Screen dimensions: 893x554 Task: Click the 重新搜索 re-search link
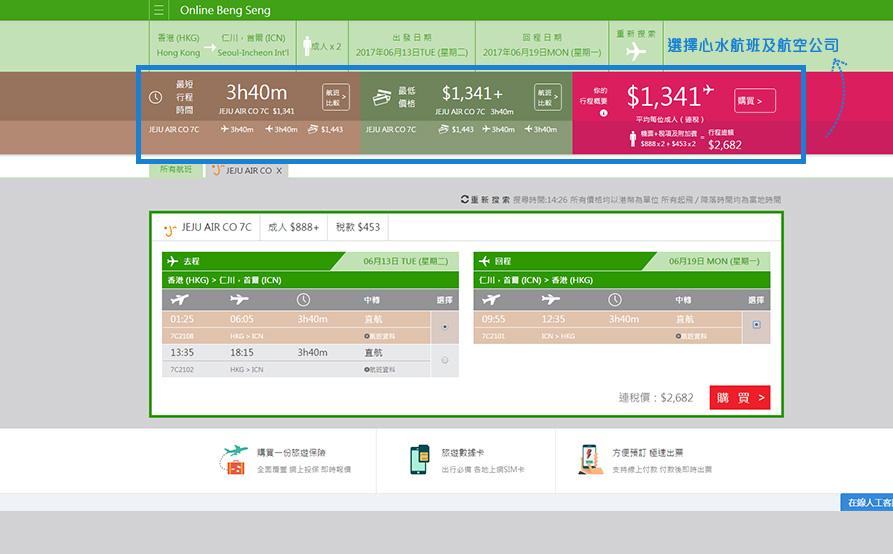pos(490,200)
